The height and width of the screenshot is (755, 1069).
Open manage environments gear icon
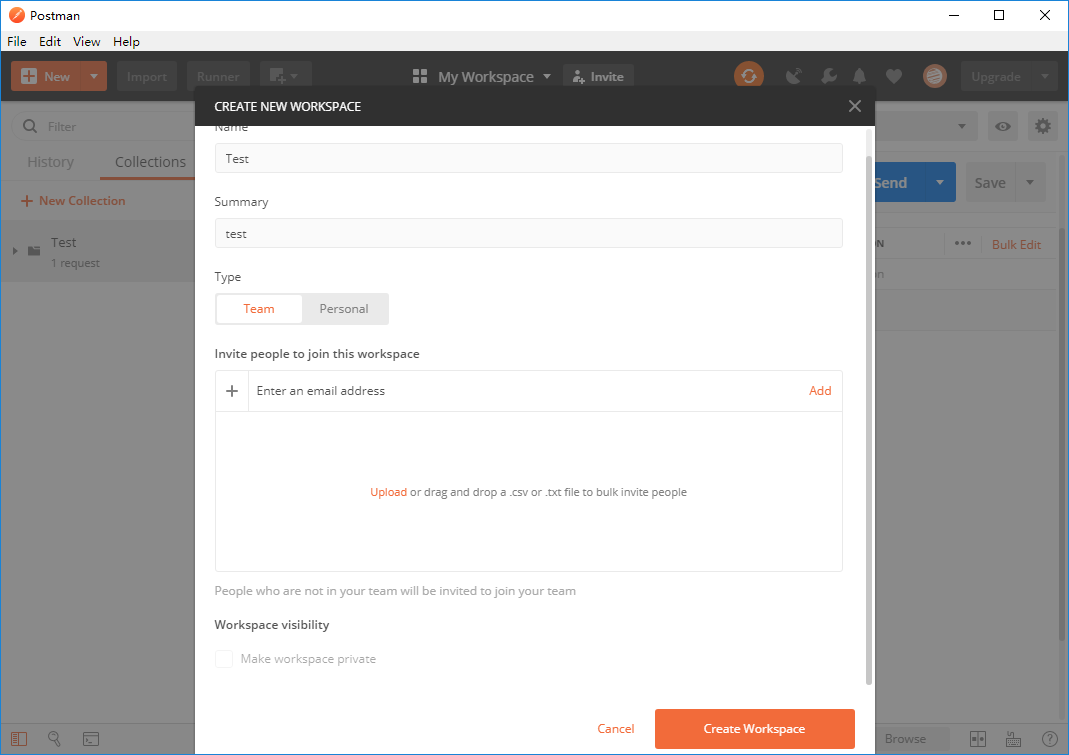tap(1042, 126)
